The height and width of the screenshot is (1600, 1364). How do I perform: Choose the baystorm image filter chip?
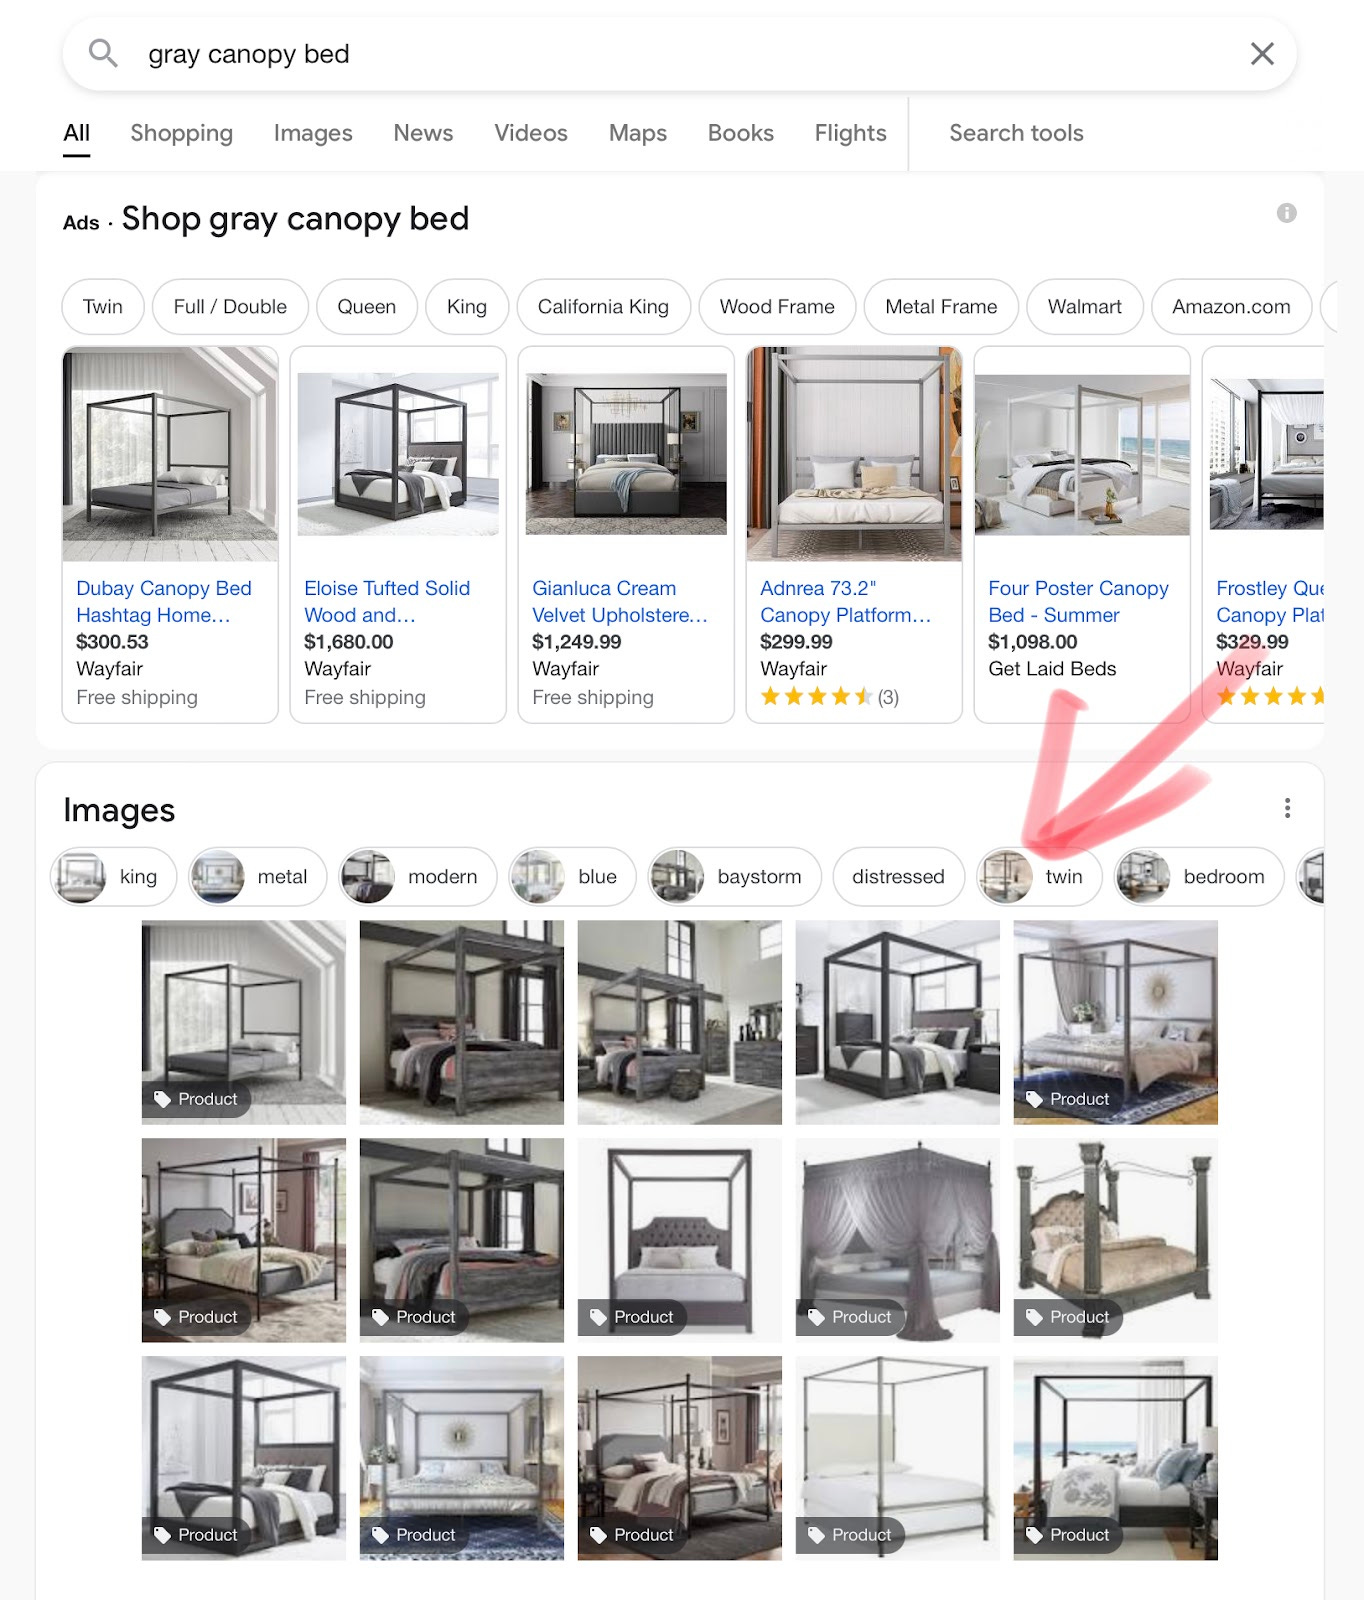click(x=735, y=877)
